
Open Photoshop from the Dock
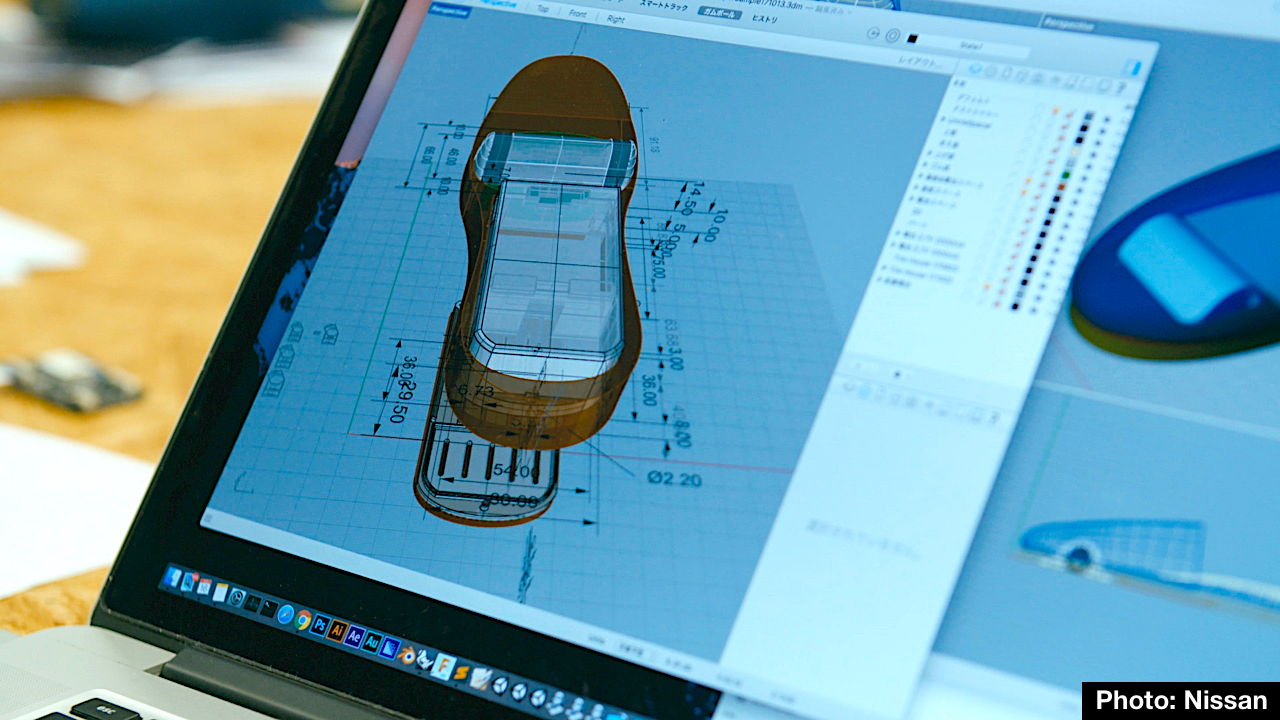(x=320, y=625)
